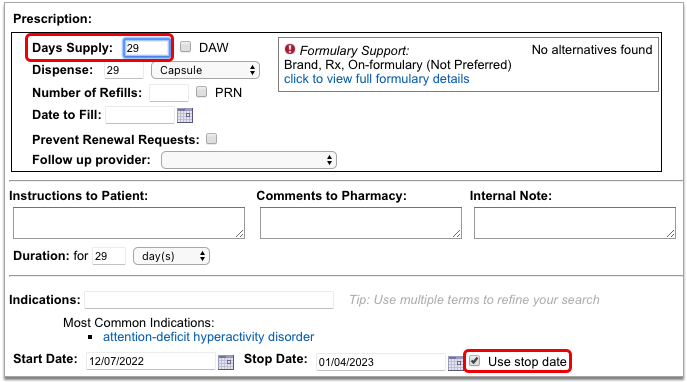Screen dimensions: 687x382
Task: Click the Indications search field
Action: [209, 300]
